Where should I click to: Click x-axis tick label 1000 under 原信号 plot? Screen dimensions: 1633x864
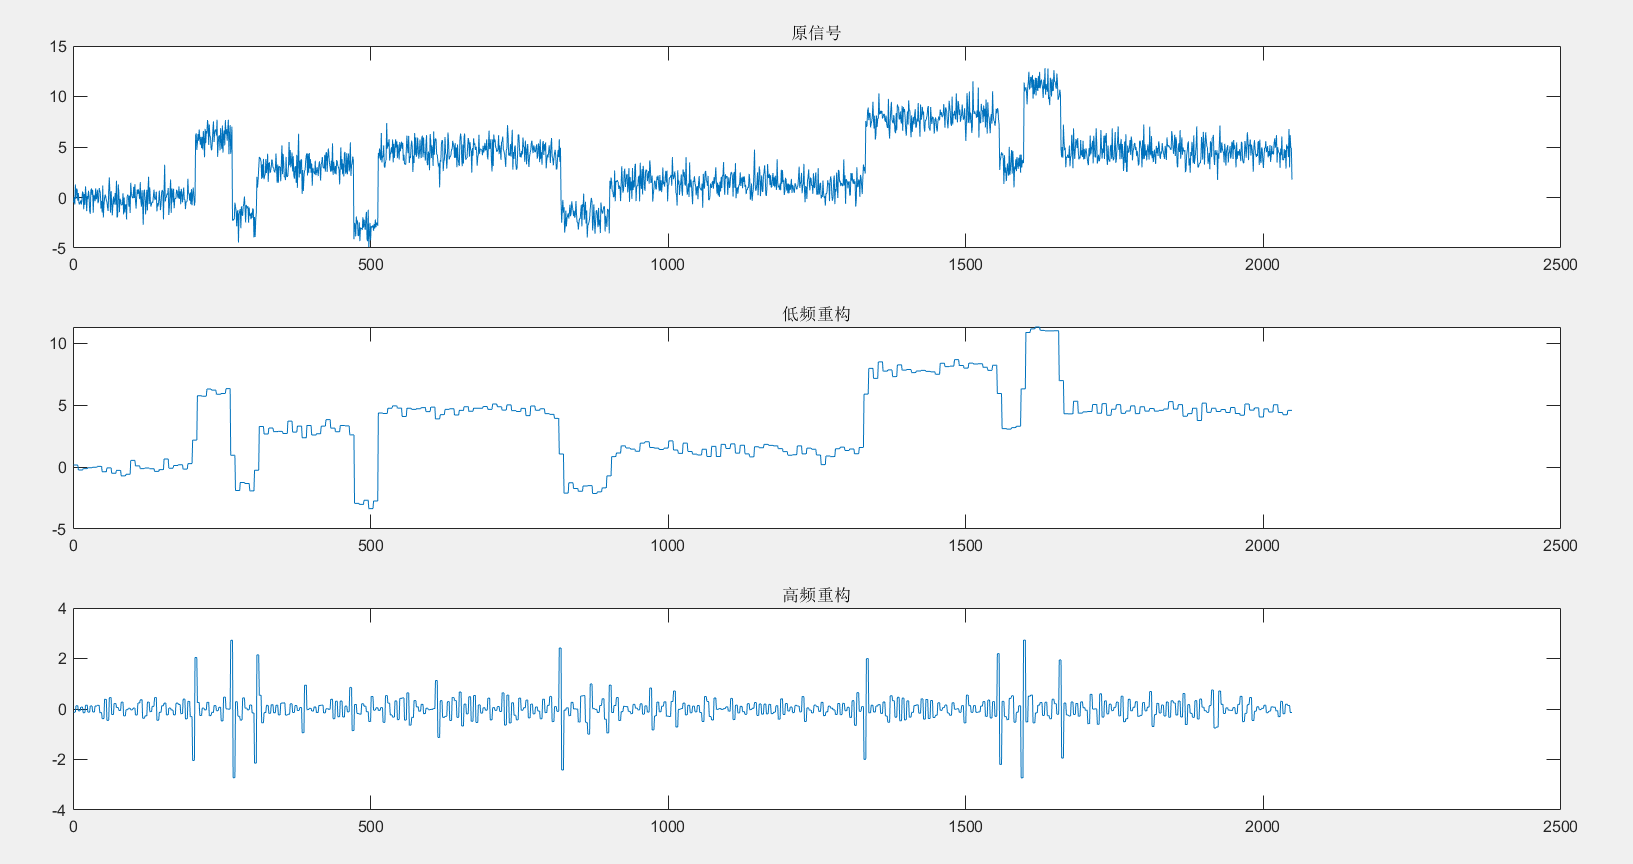[x=668, y=265]
